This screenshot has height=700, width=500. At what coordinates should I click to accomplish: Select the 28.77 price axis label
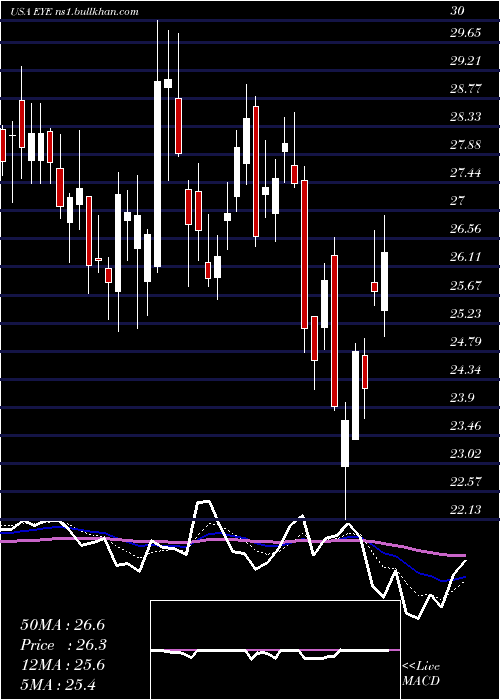click(466, 89)
